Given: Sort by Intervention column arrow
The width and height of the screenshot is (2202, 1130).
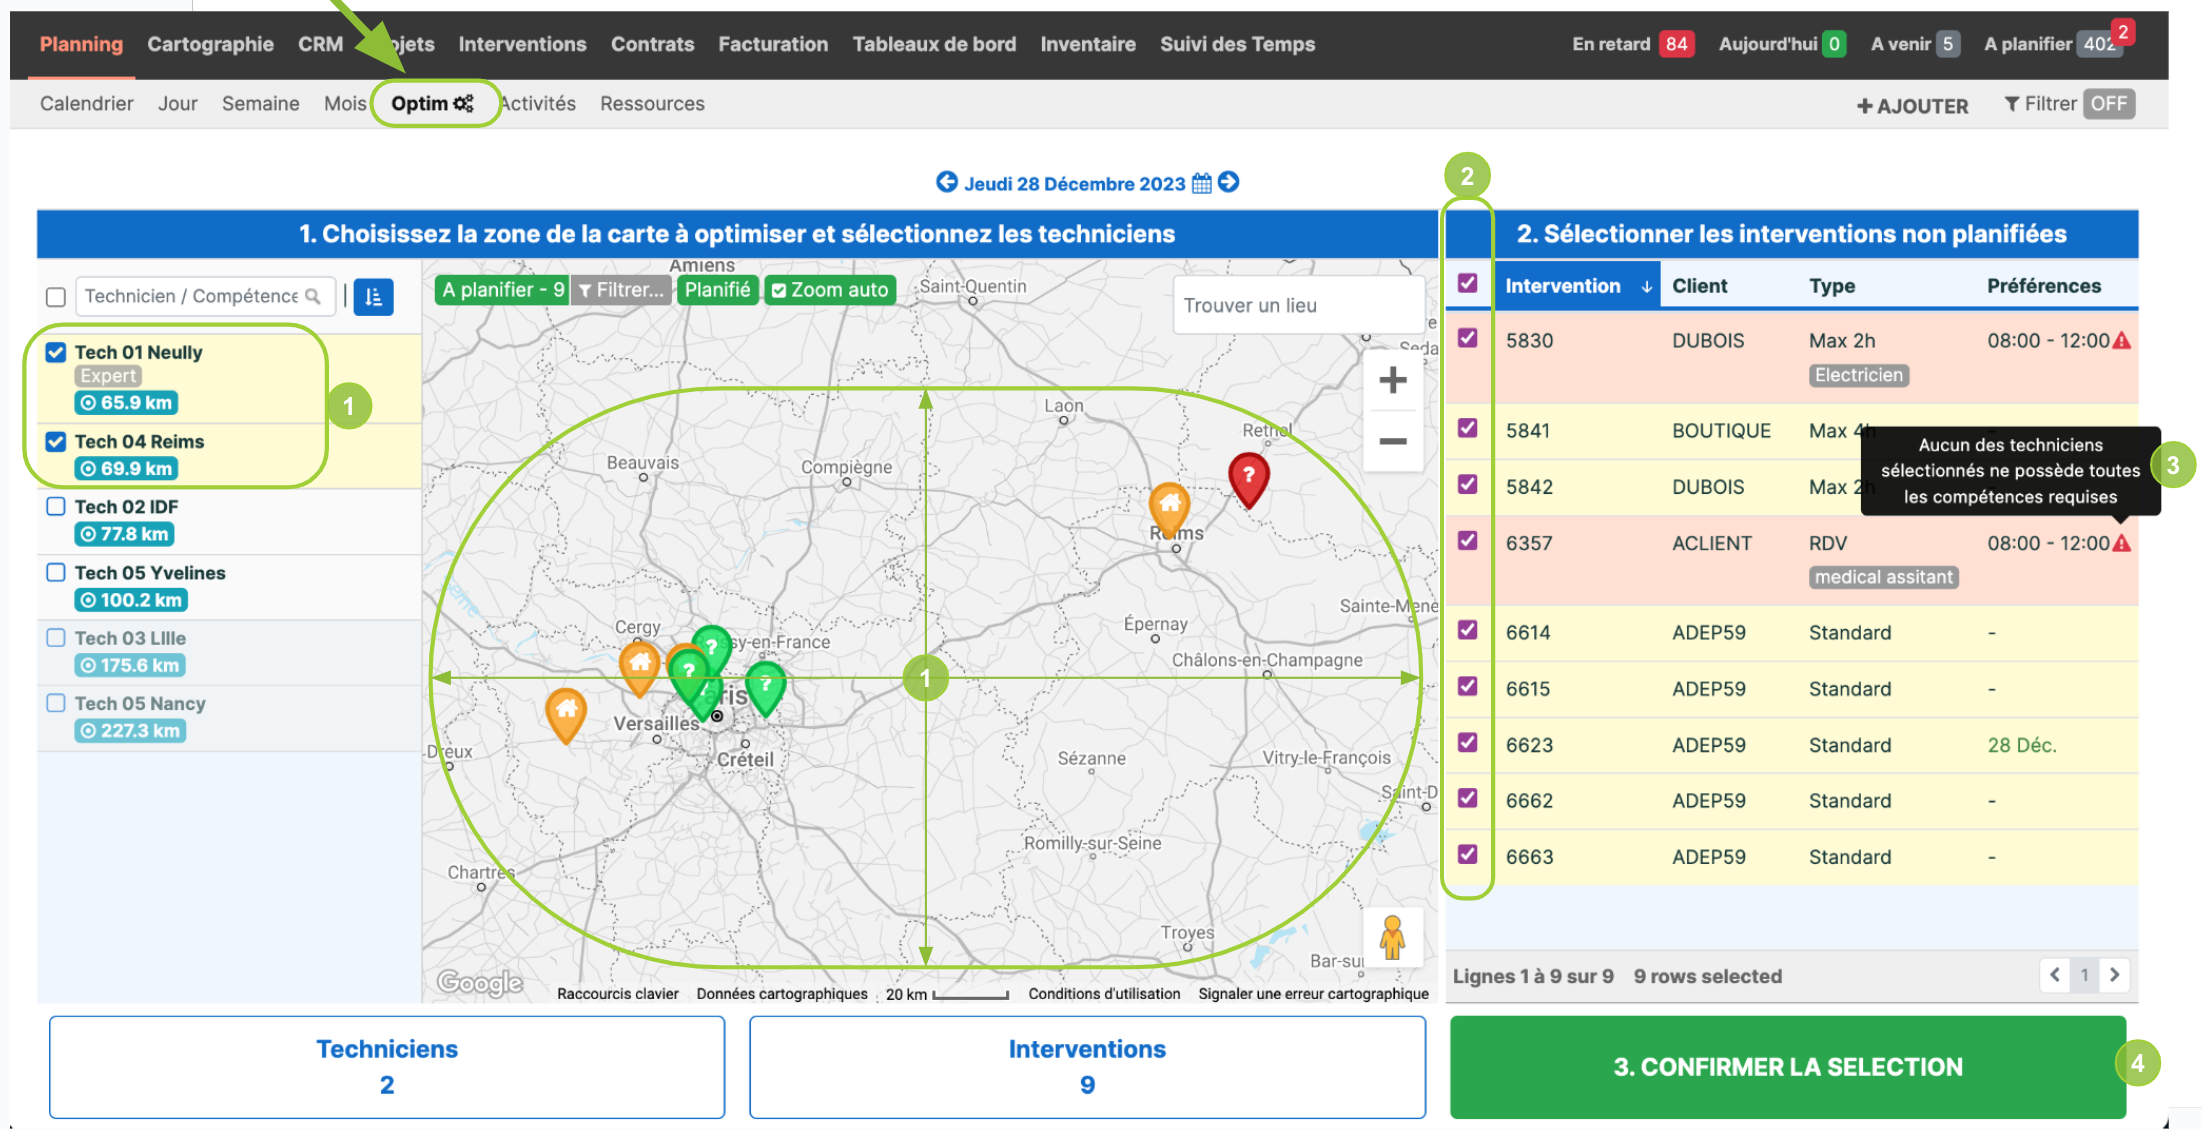Looking at the screenshot, I should pyautogui.click(x=1646, y=287).
